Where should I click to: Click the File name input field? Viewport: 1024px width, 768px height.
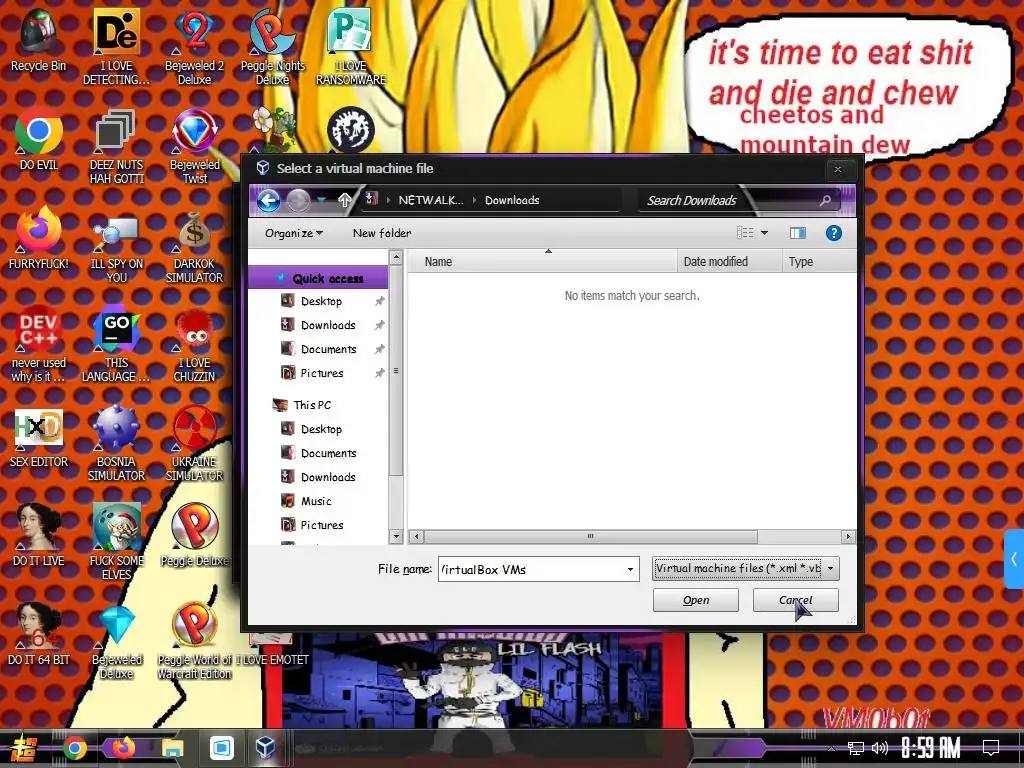tap(530, 569)
